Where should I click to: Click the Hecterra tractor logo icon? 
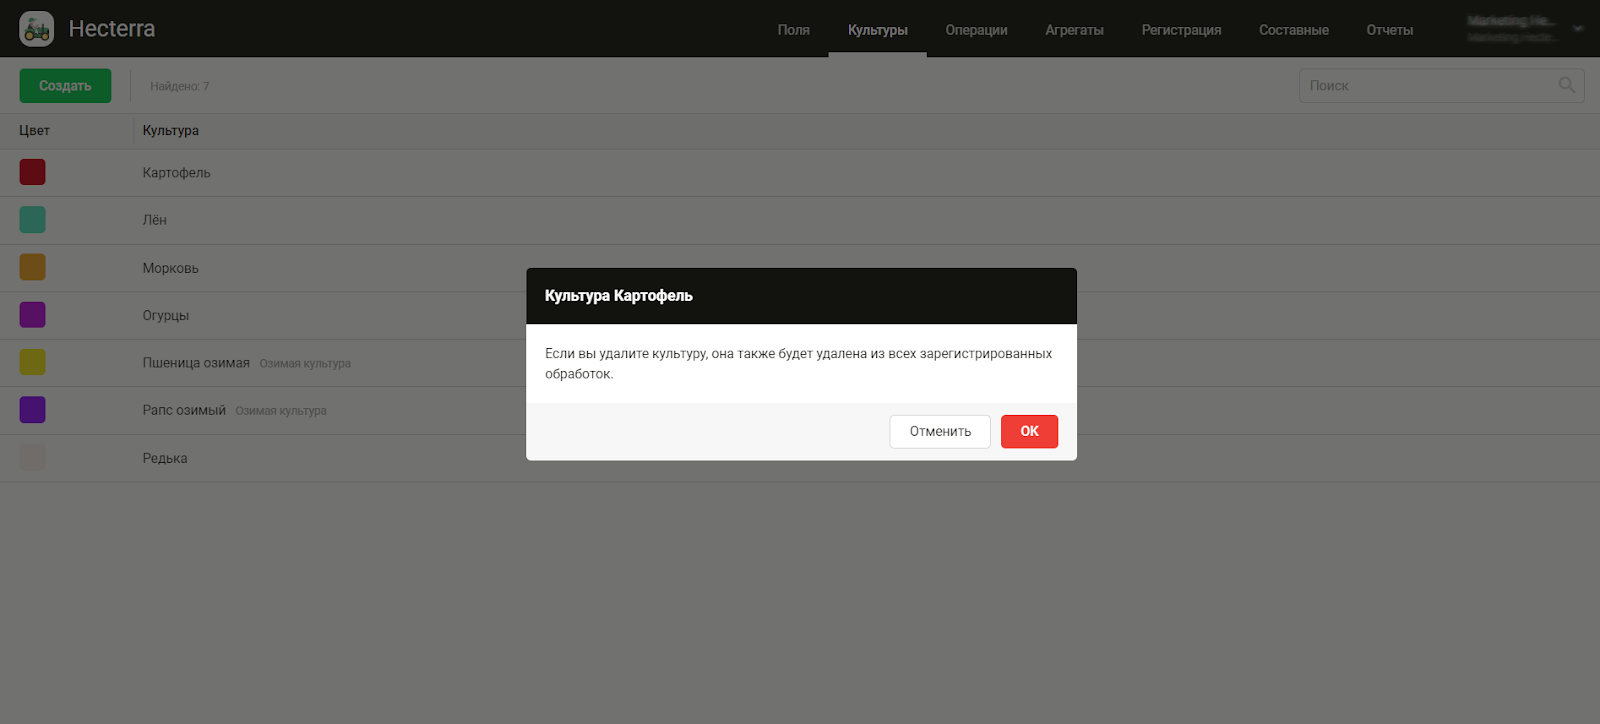pyautogui.click(x=37, y=29)
